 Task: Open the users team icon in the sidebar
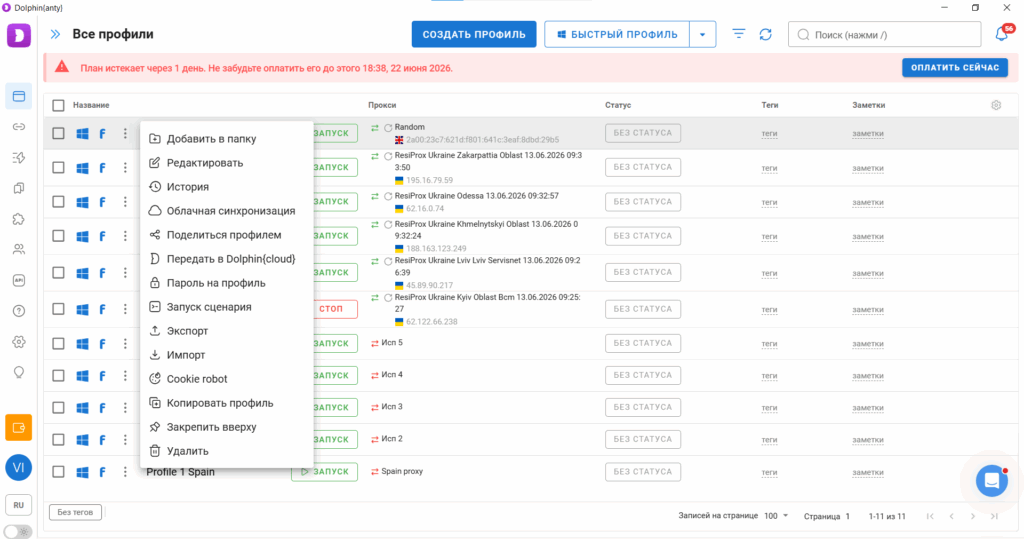(x=18, y=250)
